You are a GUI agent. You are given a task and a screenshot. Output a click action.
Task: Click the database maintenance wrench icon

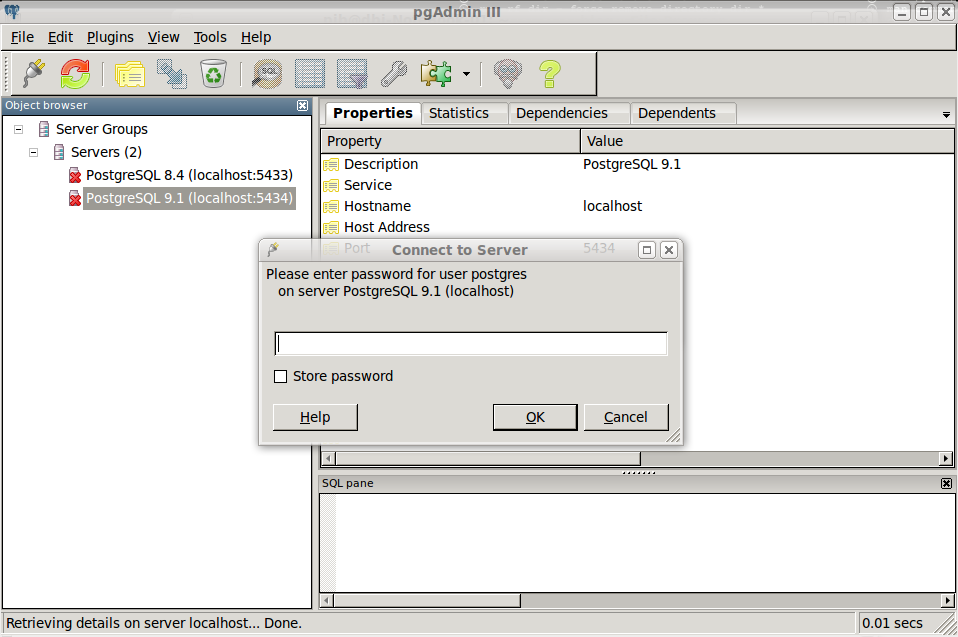pyautogui.click(x=393, y=73)
